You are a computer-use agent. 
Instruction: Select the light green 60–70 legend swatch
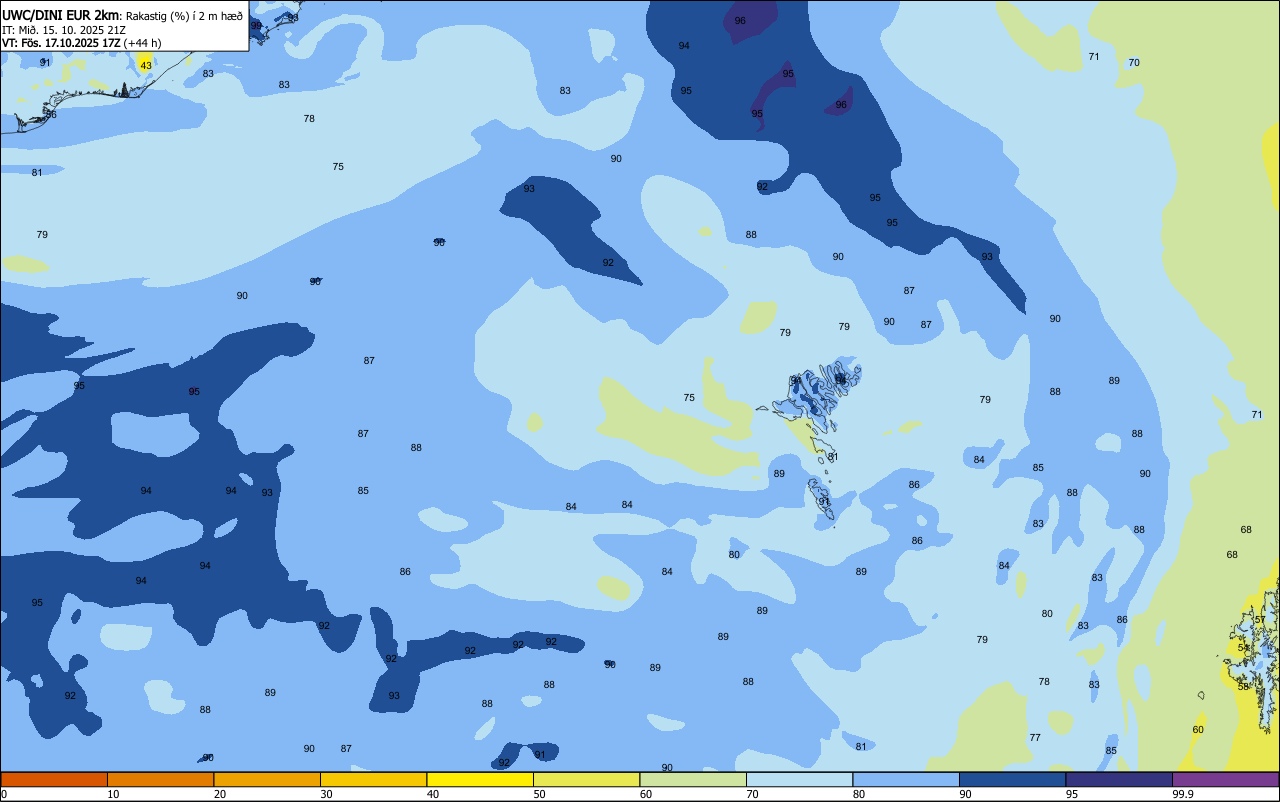(693, 779)
